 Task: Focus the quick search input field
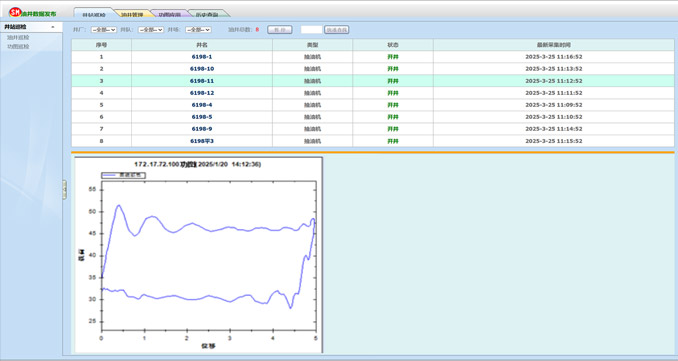[311, 30]
